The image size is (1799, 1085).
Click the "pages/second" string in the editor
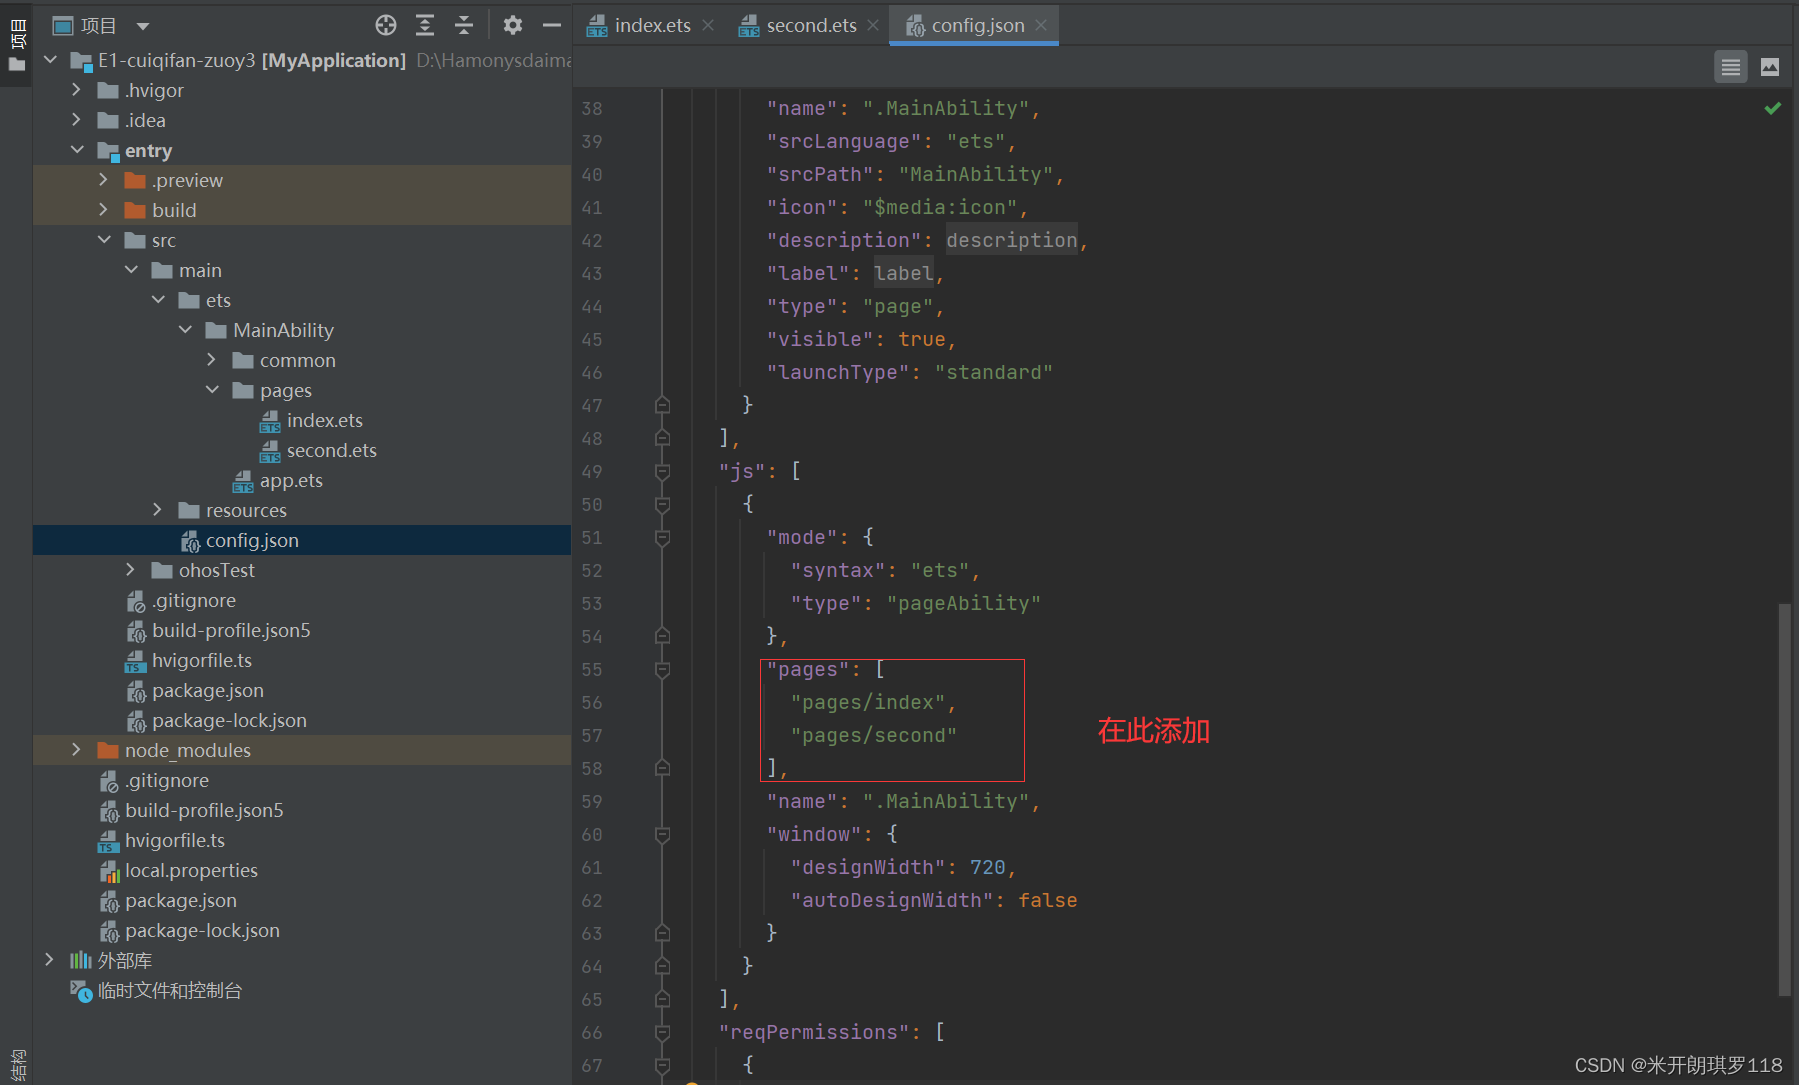pyautogui.click(x=873, y=736)
